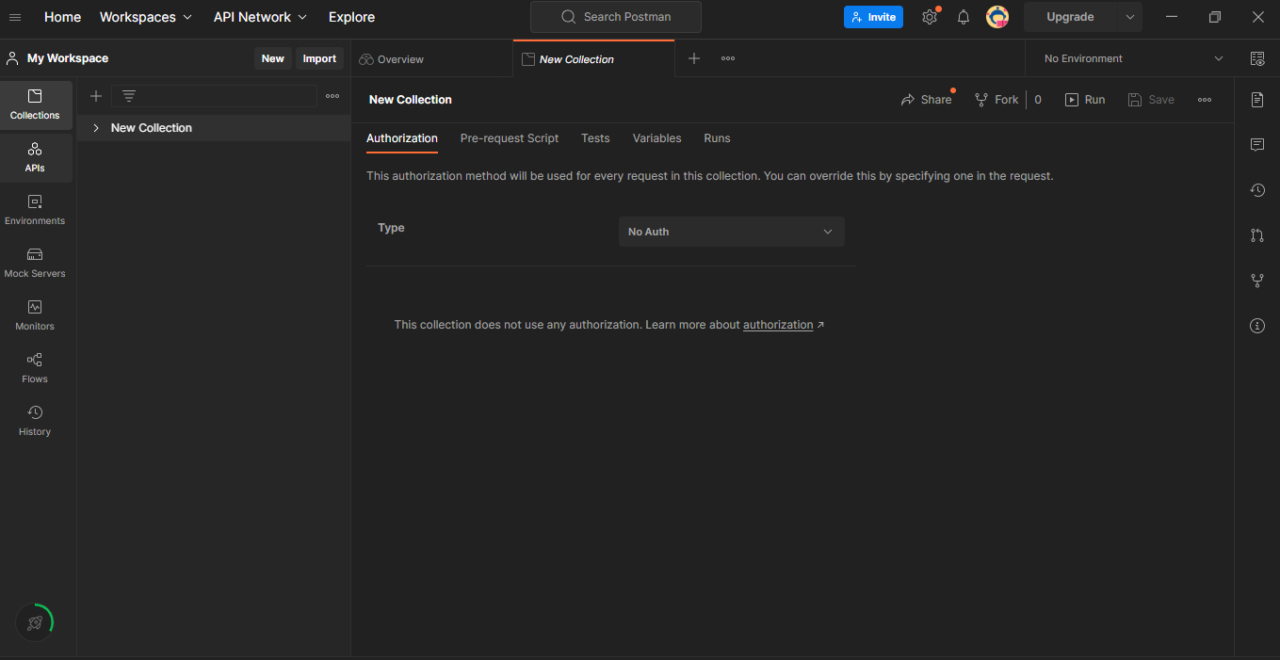1280x660 pixels.
Task: Switch to the Tests tab
Action: [x=595, y=138]
